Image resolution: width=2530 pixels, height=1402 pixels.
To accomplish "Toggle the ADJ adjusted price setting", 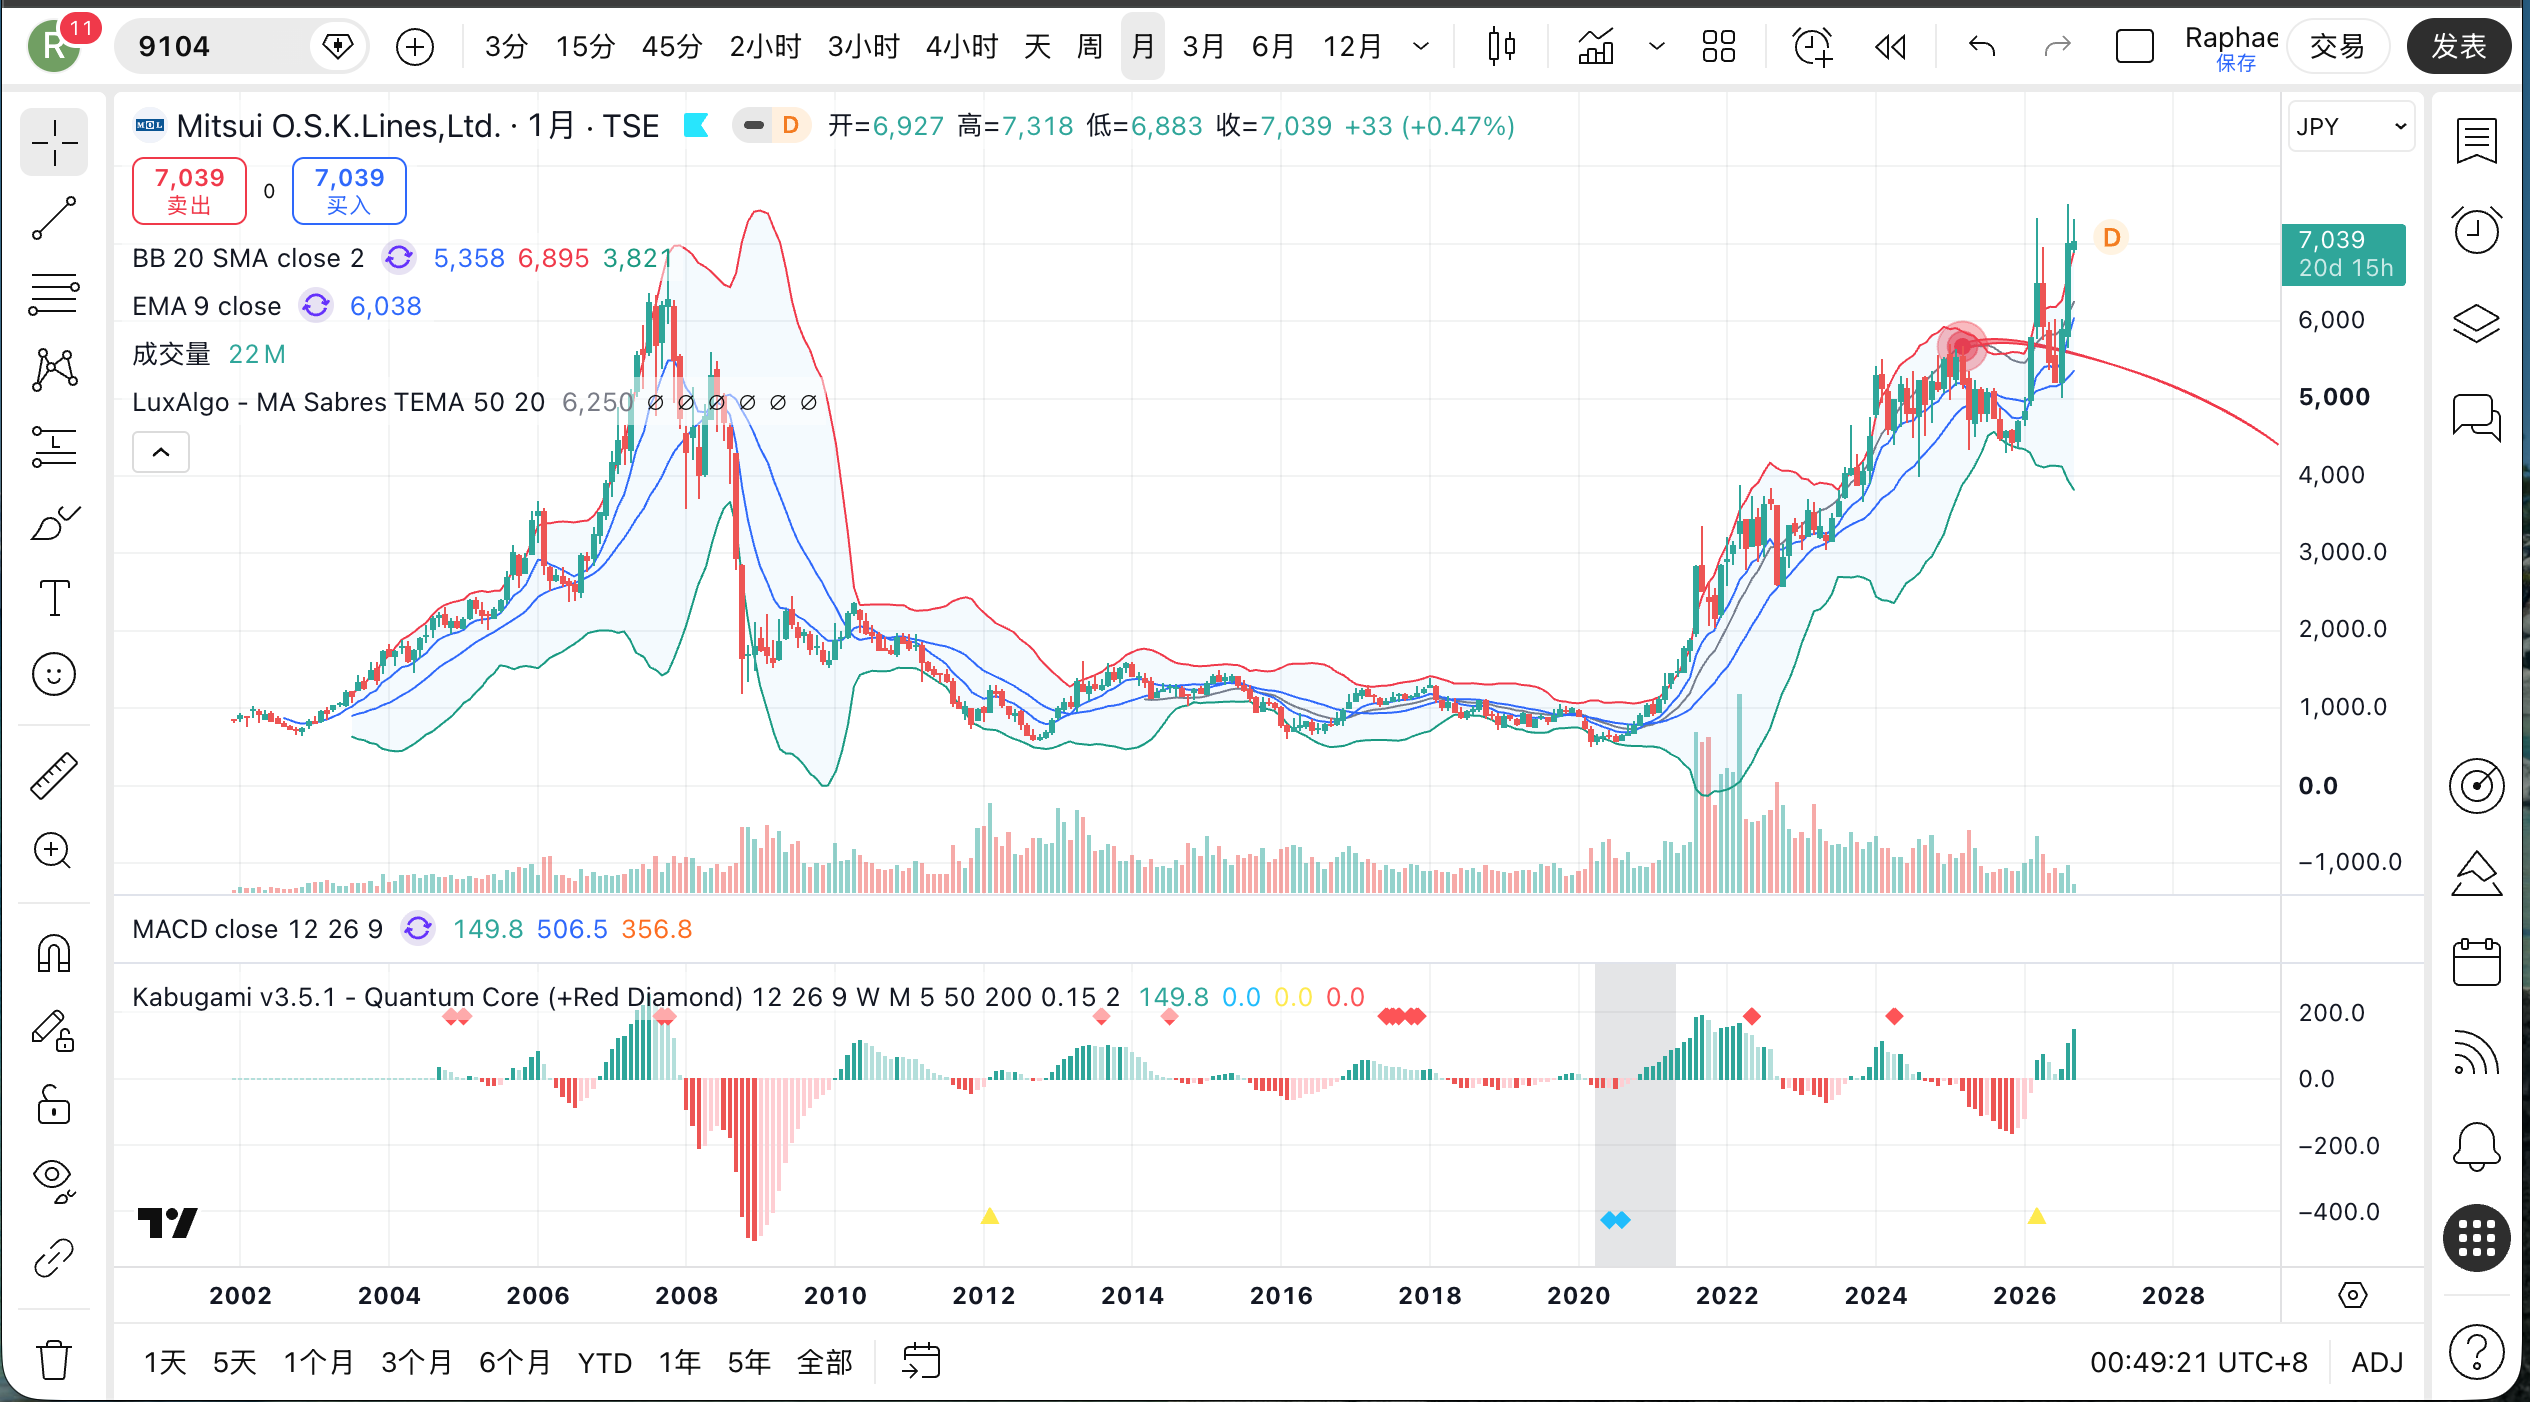I will point(2377,1363).
